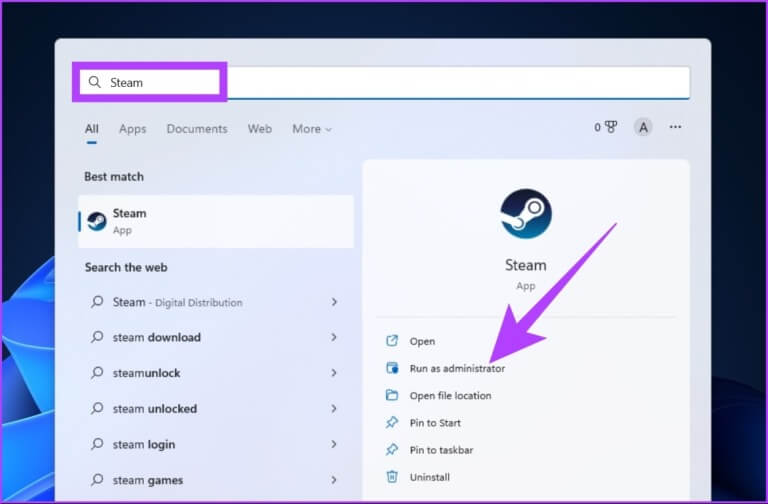
Task: Switch to the Apps tab
Action: (133, 129)
